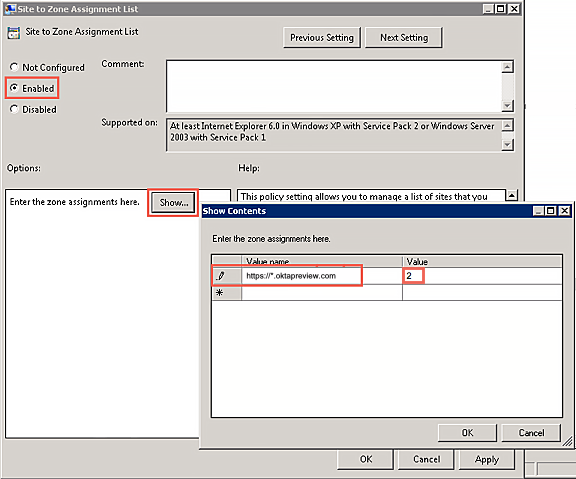Go to the Next Setting

tap(404, 37)
